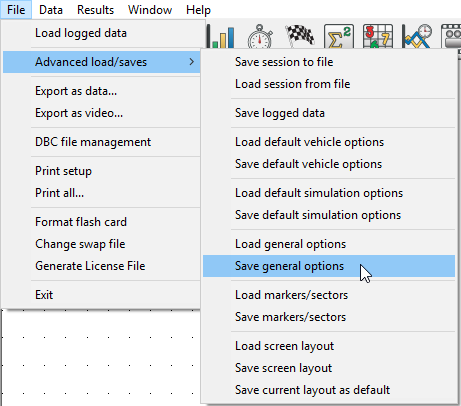Open the stopwatch lap timing icon
461x406 pixels.
(x=260, y=36)
